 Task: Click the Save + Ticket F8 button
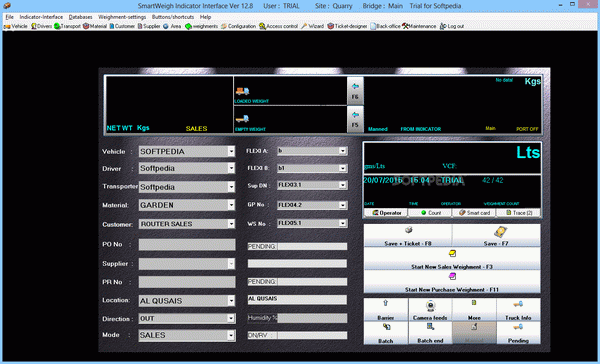point(408,235)
